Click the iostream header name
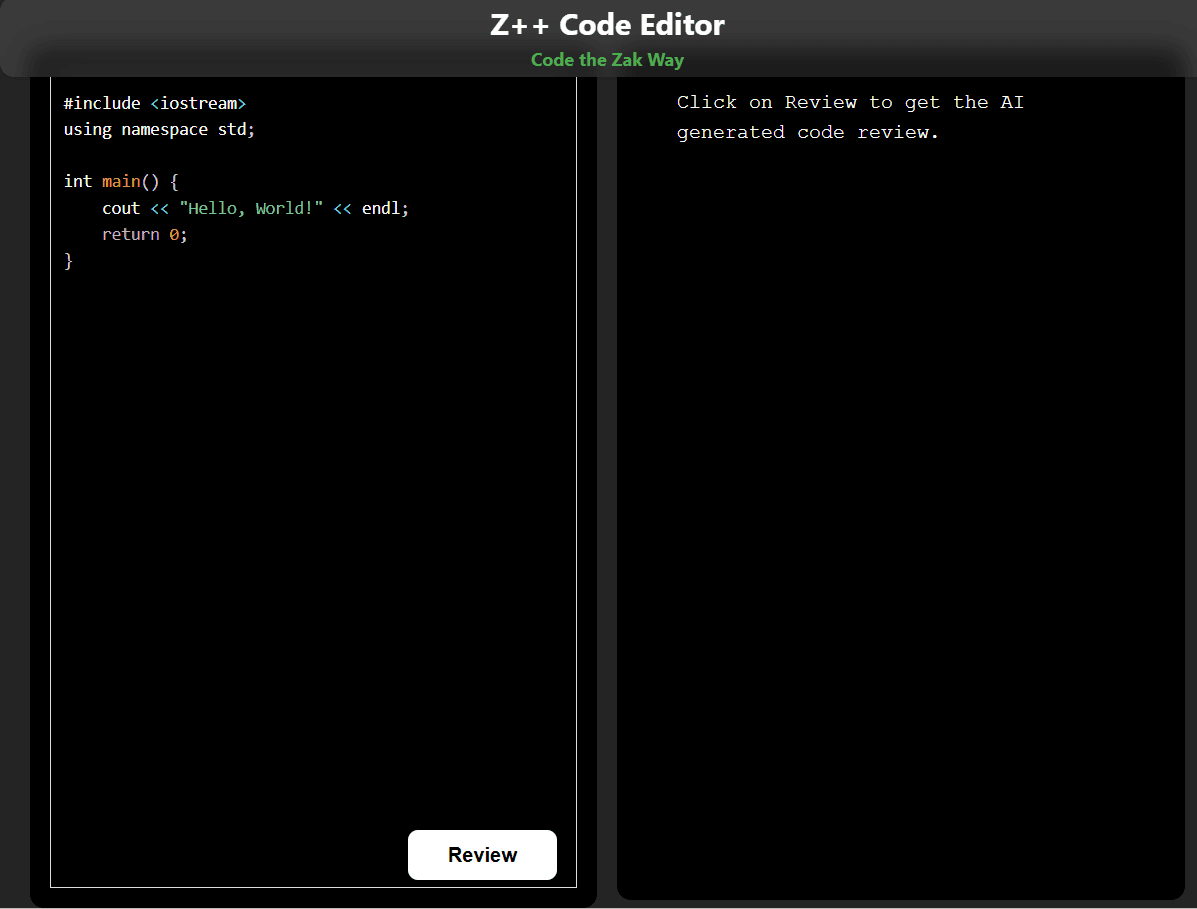The image size is (1197, 909). [198, 102]
